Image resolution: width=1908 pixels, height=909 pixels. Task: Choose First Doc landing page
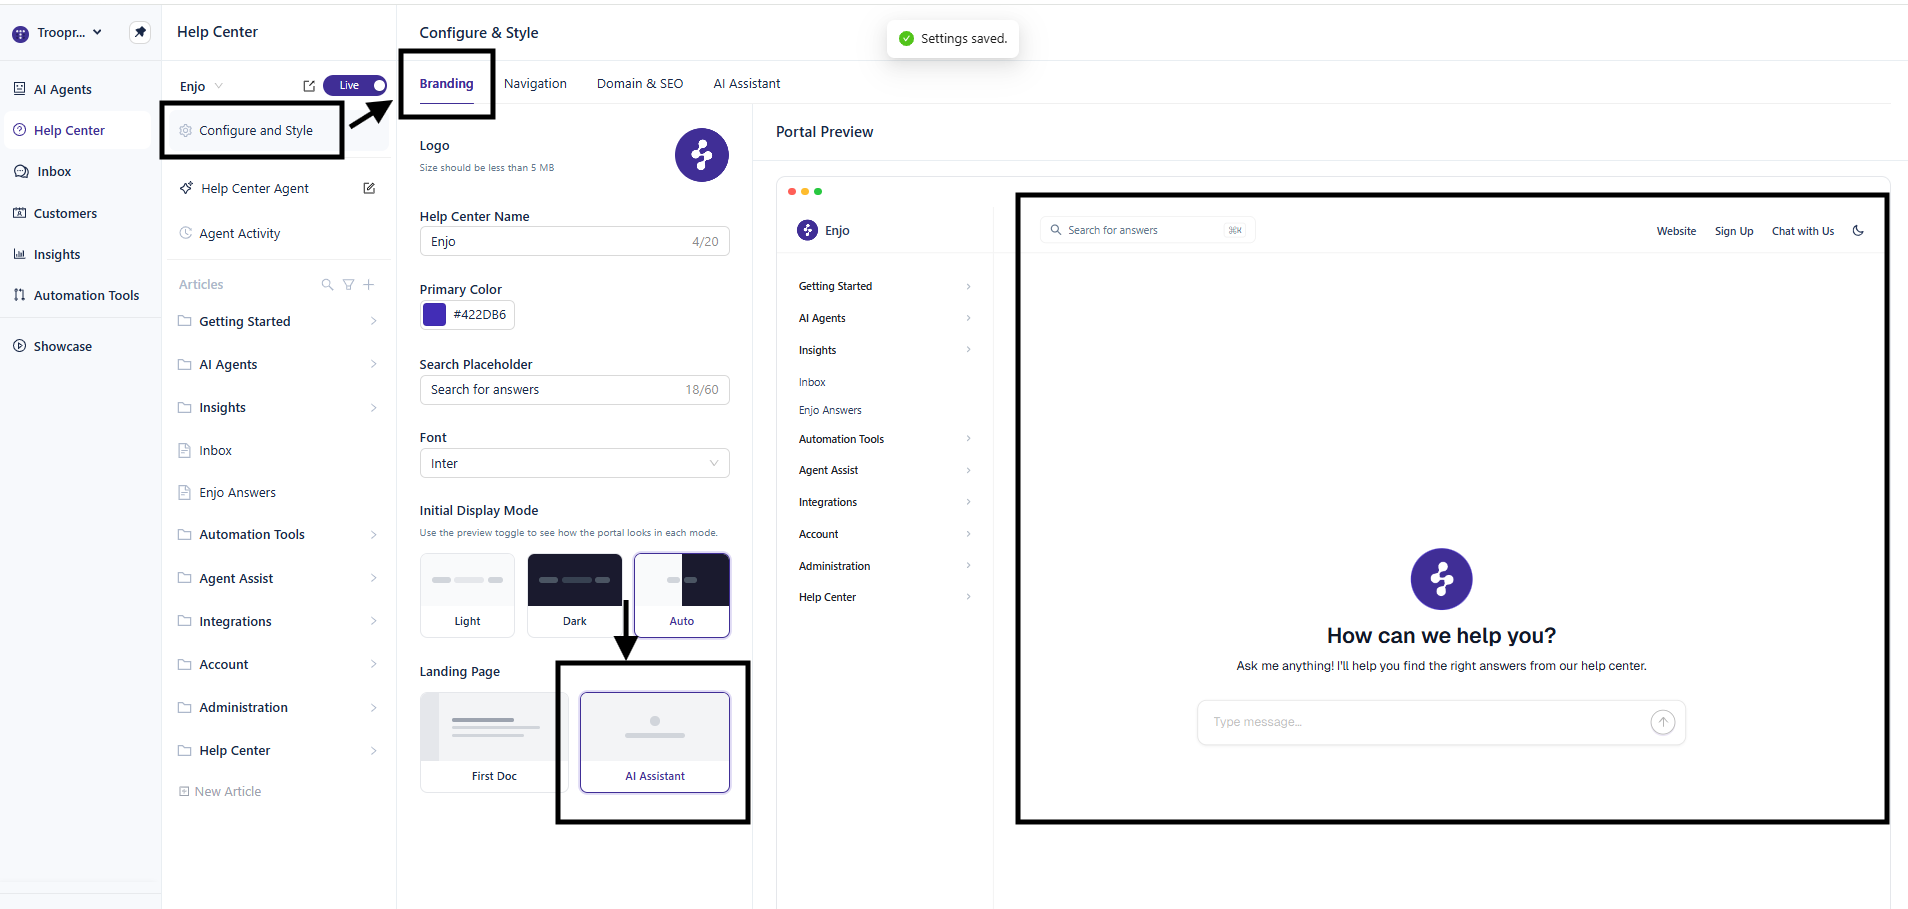[494, 742]
